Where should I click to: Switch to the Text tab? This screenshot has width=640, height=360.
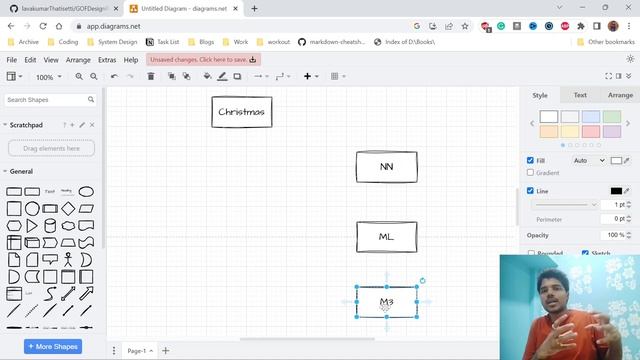(x=580, y=95)
